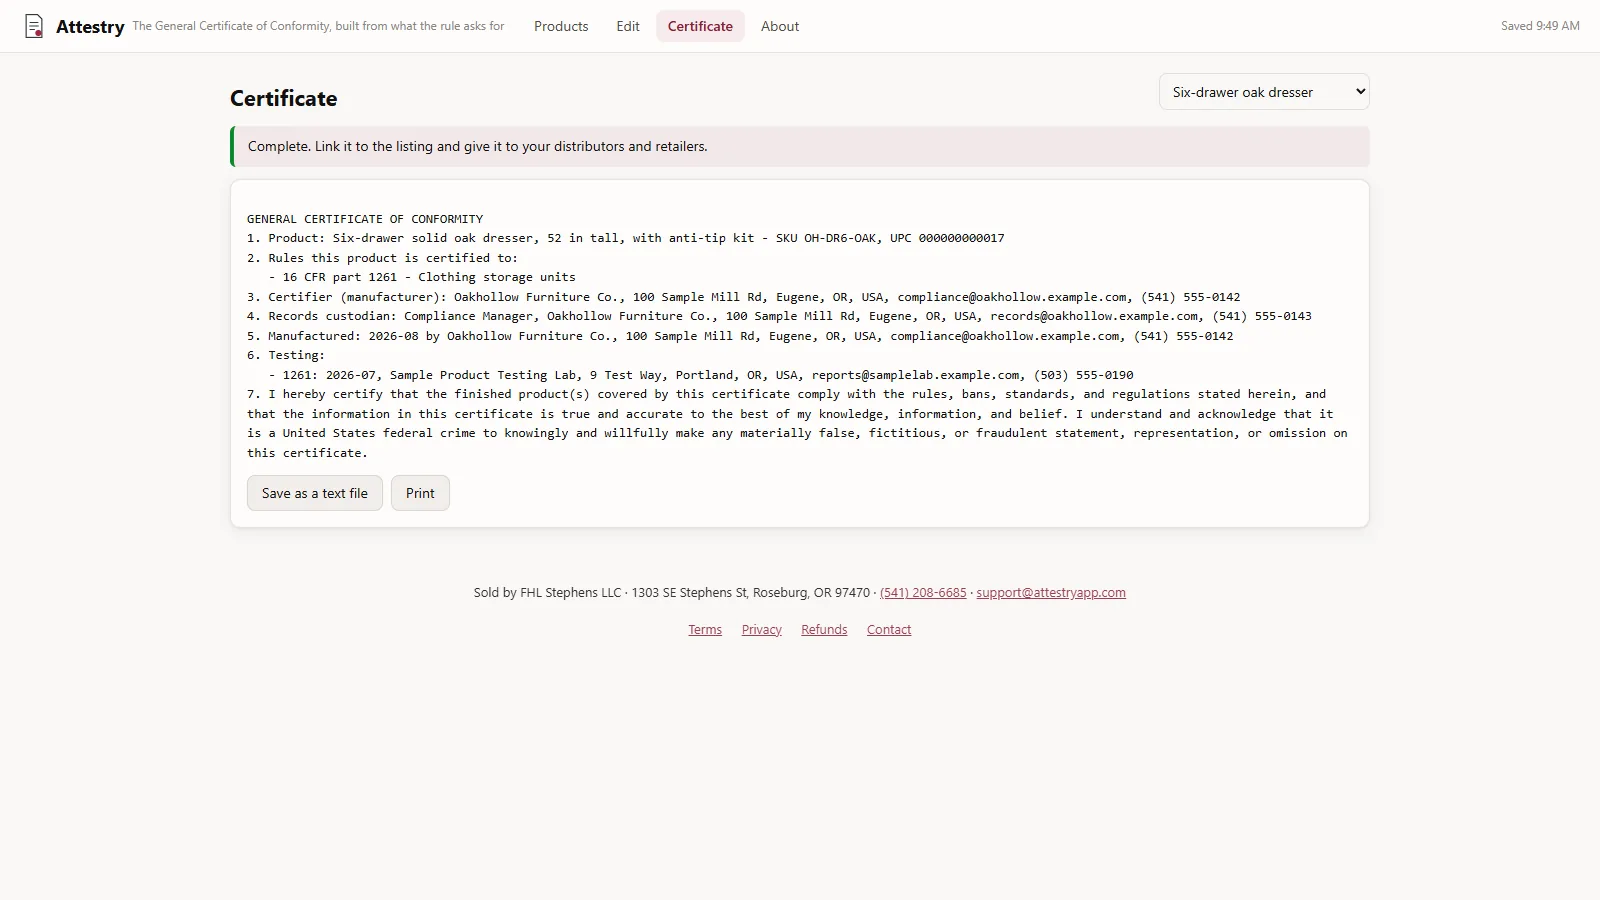Click Save as a text file
This screenshot has width=1600, height=900.
315,493
